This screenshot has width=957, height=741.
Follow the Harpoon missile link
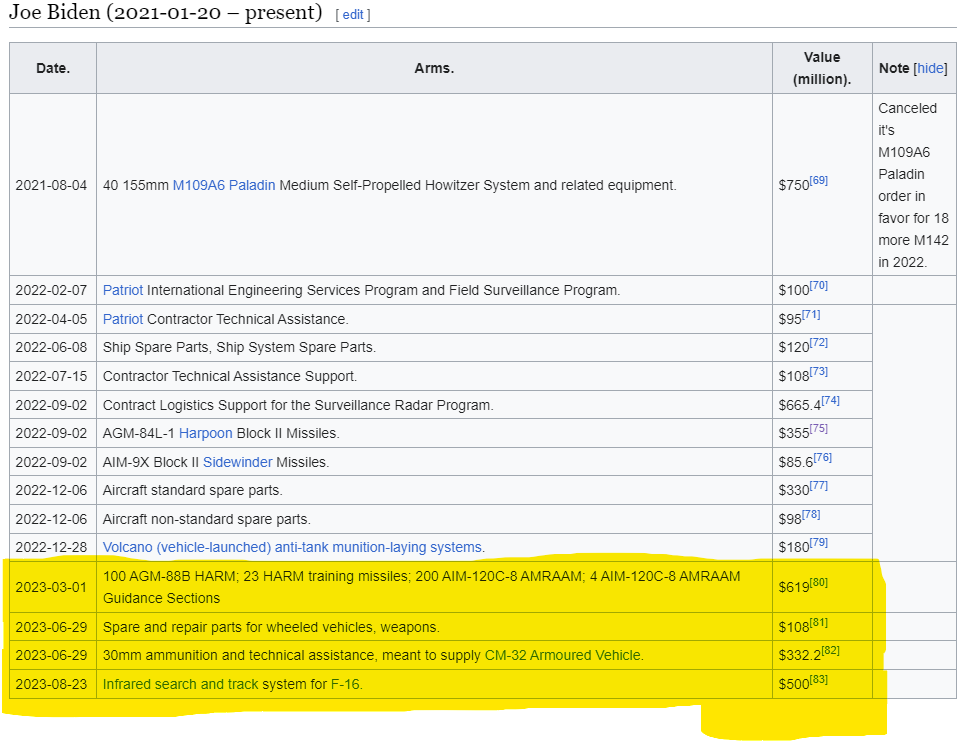coord(206,433)
